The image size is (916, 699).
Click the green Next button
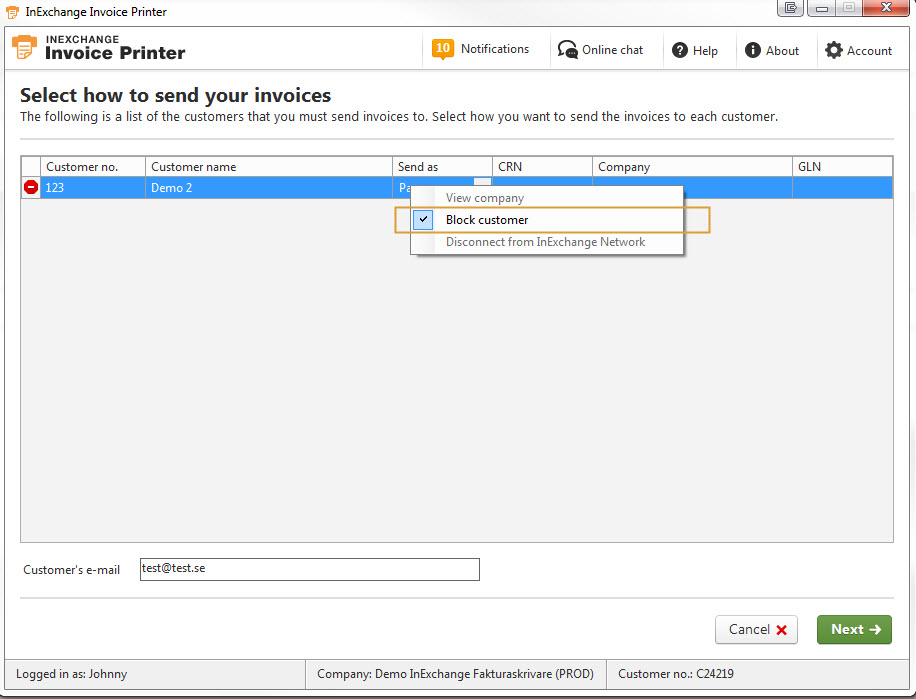854,630
